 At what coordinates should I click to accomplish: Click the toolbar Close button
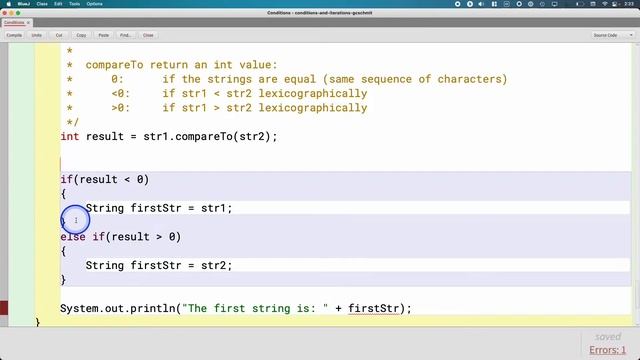click(148, 36)
